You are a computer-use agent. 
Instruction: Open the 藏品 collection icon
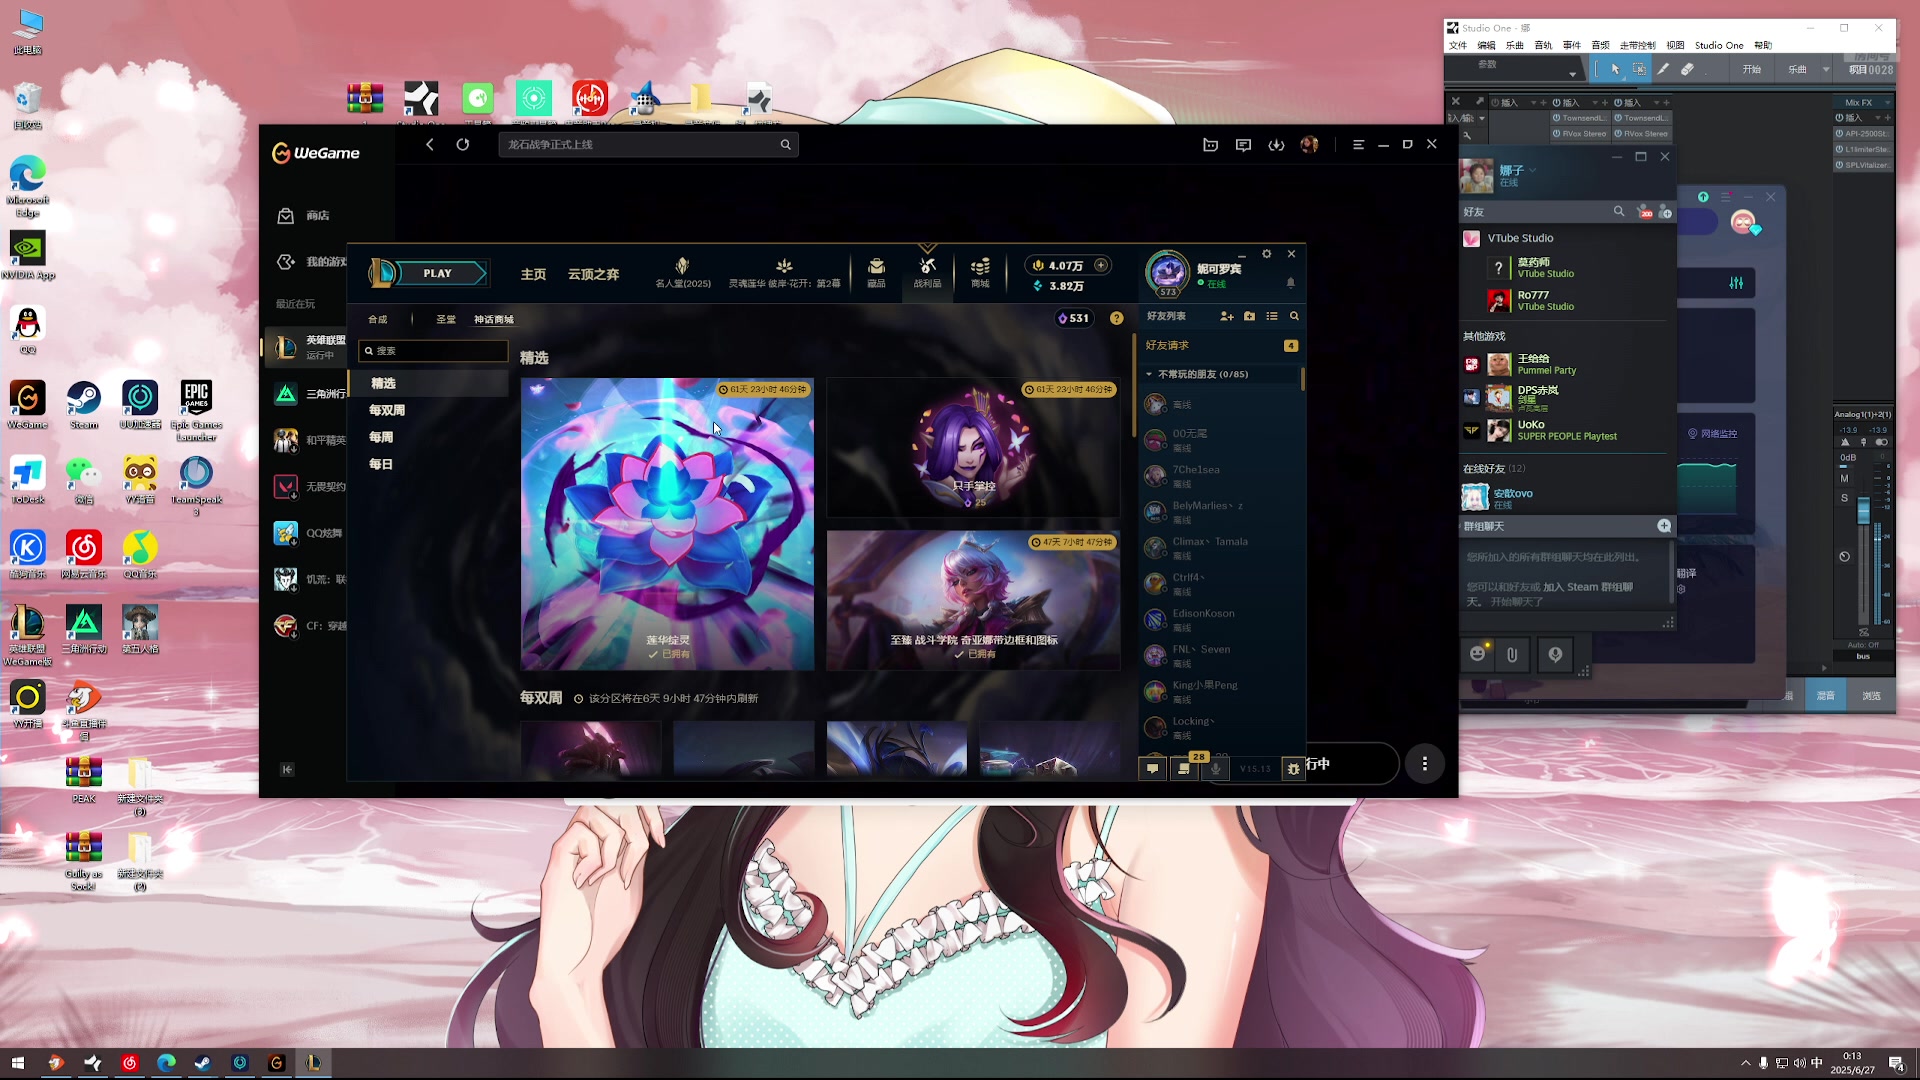[876, 272]
